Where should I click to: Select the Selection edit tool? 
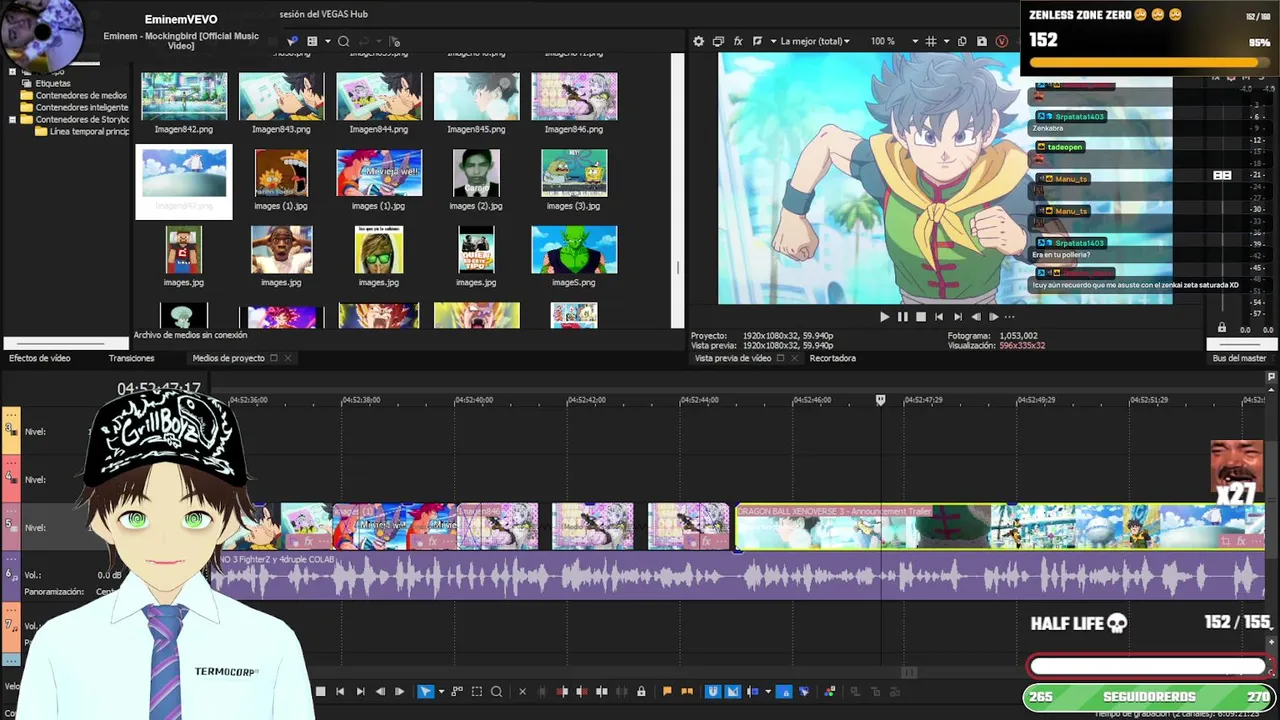(476, 691)
